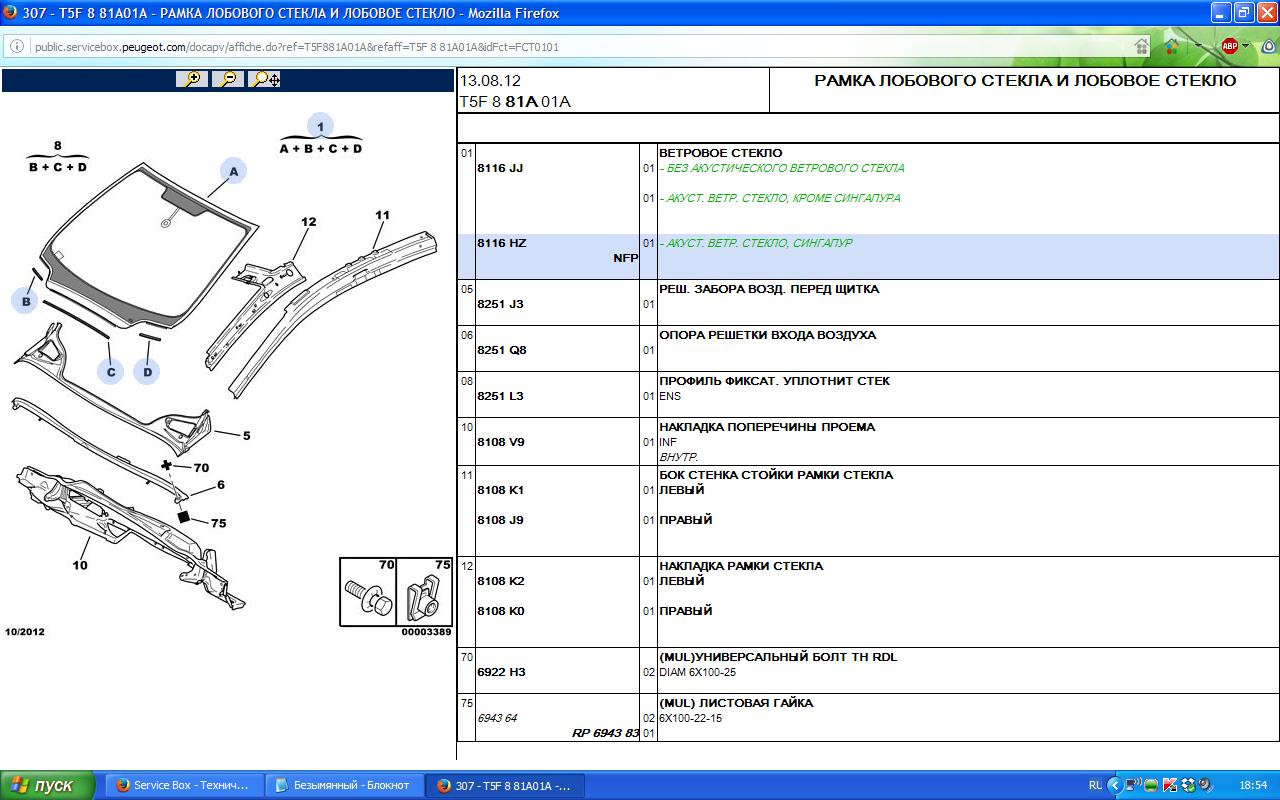Click part number 8108 J9
Screen dimensions: 1280x800
pyautogui.click(x=500, y=520)
